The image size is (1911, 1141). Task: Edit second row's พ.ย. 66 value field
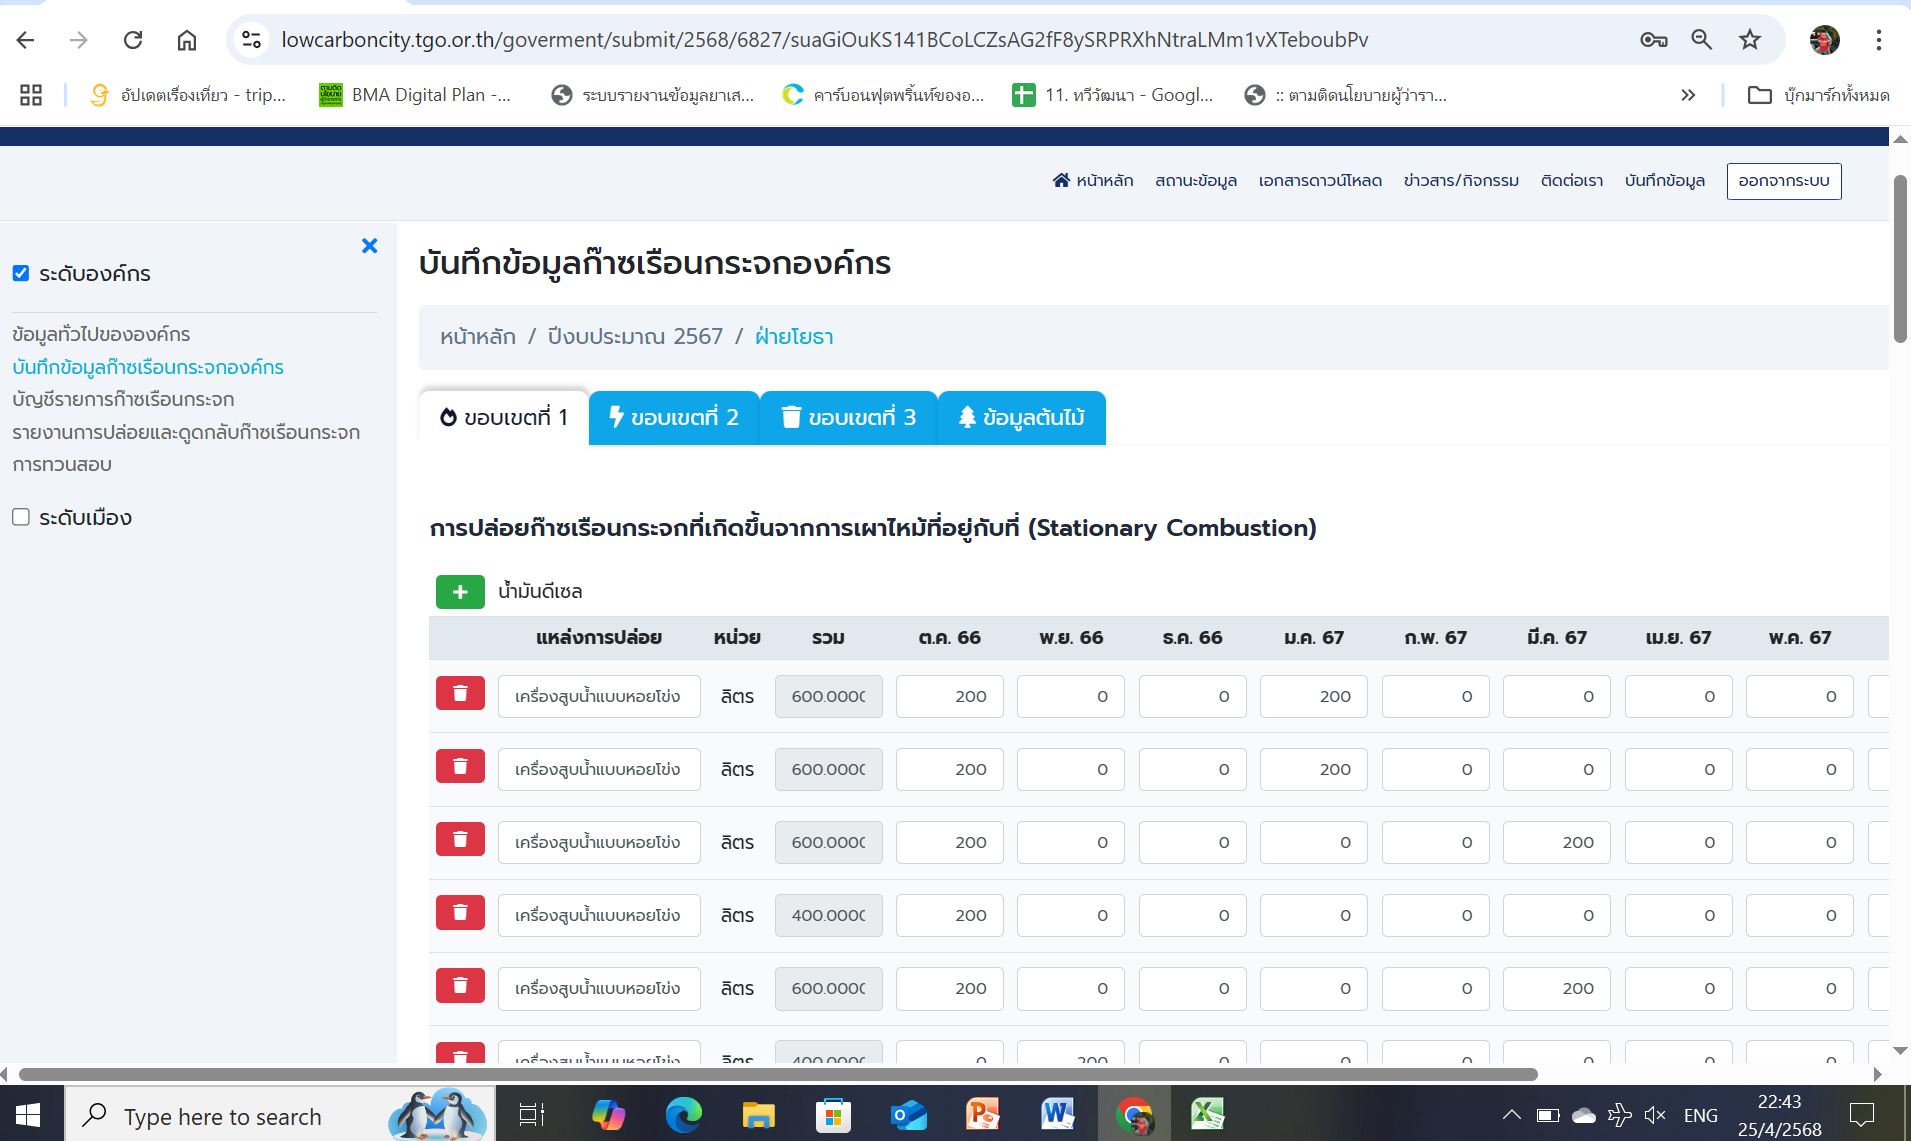click(x=1071, y=769)
